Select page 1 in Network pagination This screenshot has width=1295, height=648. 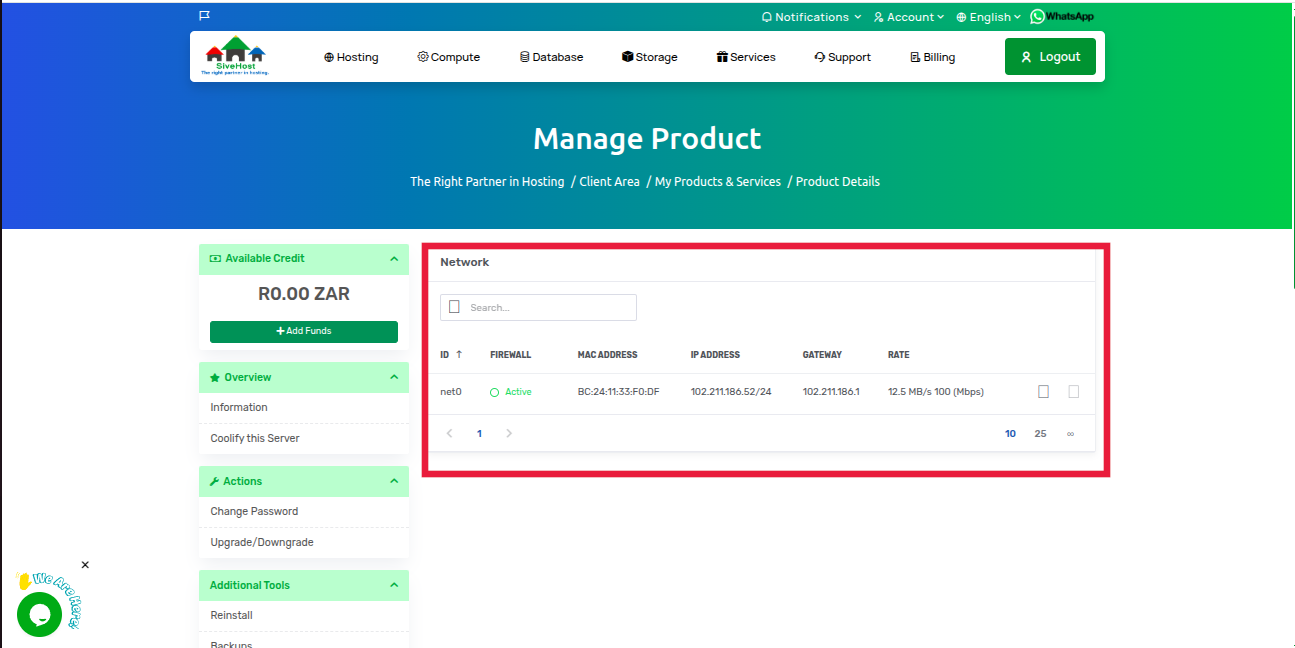480,433
